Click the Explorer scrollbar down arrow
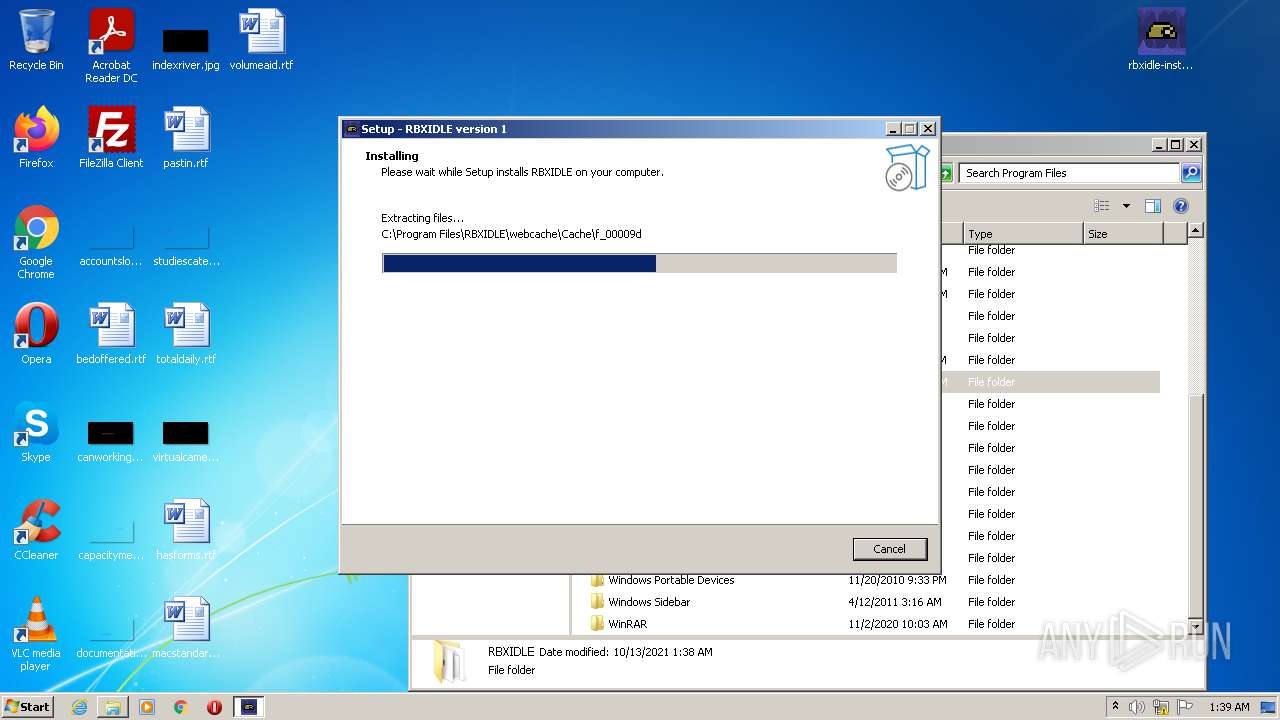 pos(1195,626)
